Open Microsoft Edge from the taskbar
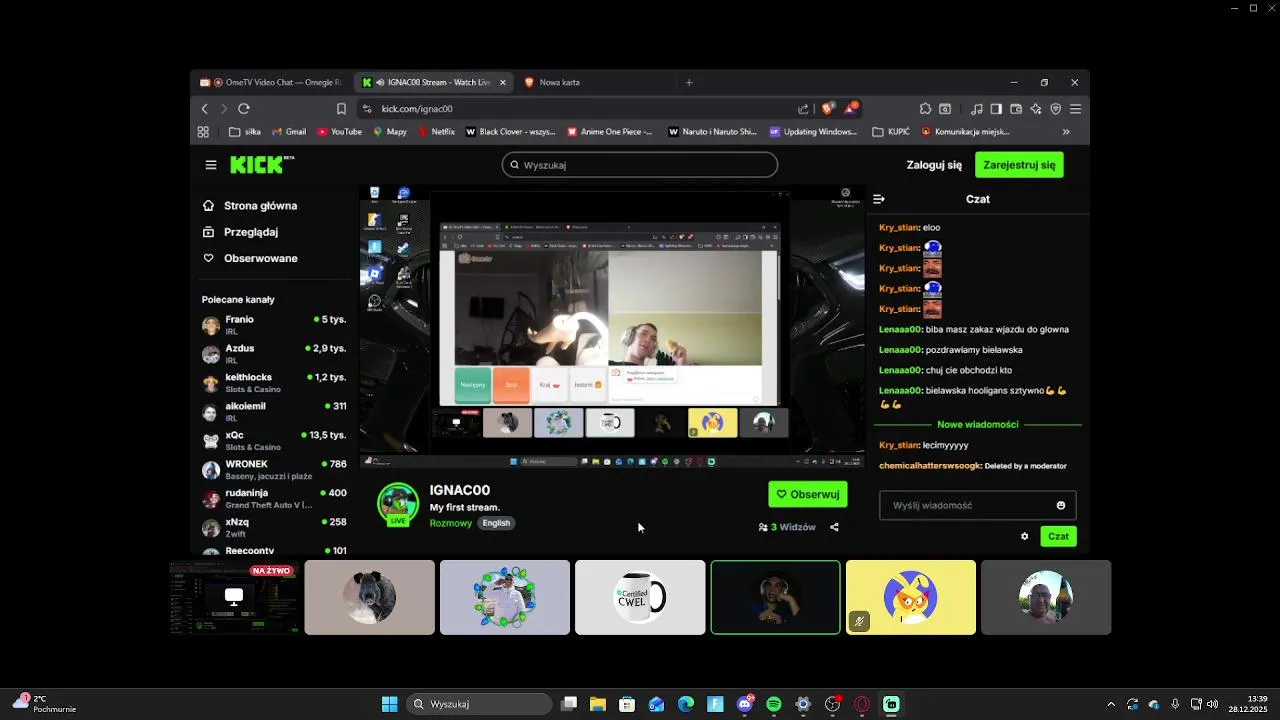Viewport: 1280px width, 720px height. (686, 704)
